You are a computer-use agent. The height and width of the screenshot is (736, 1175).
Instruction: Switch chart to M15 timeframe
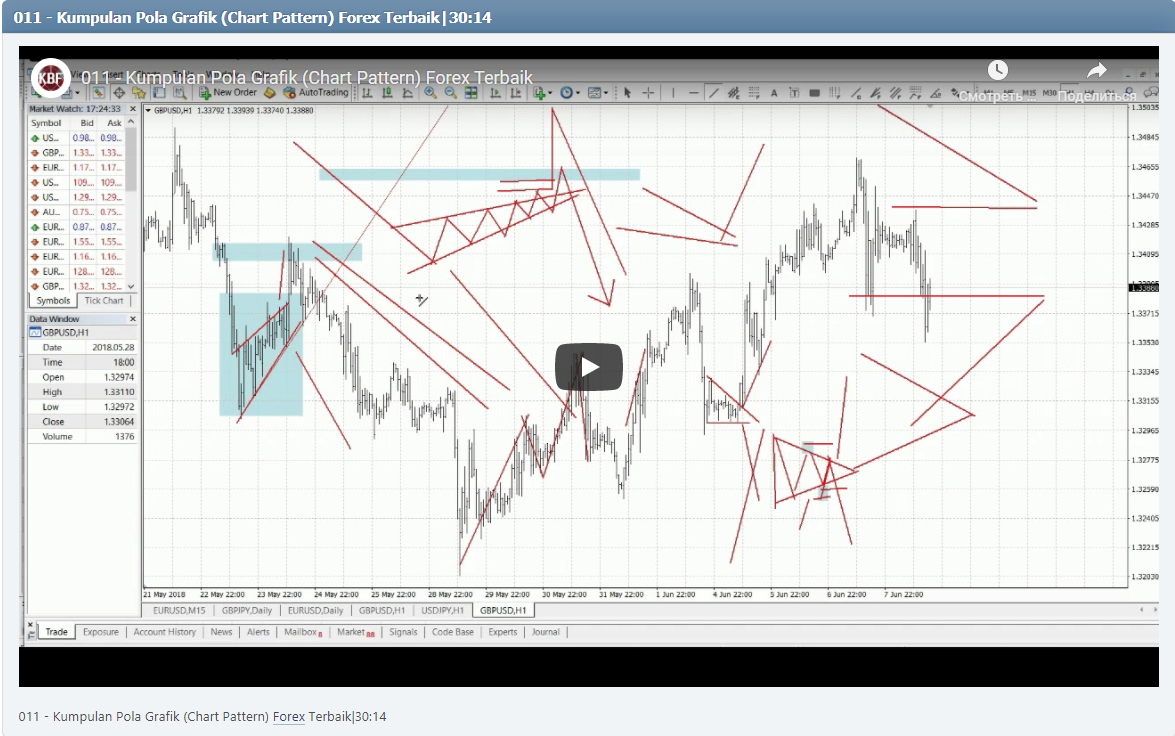[1032, 92]
